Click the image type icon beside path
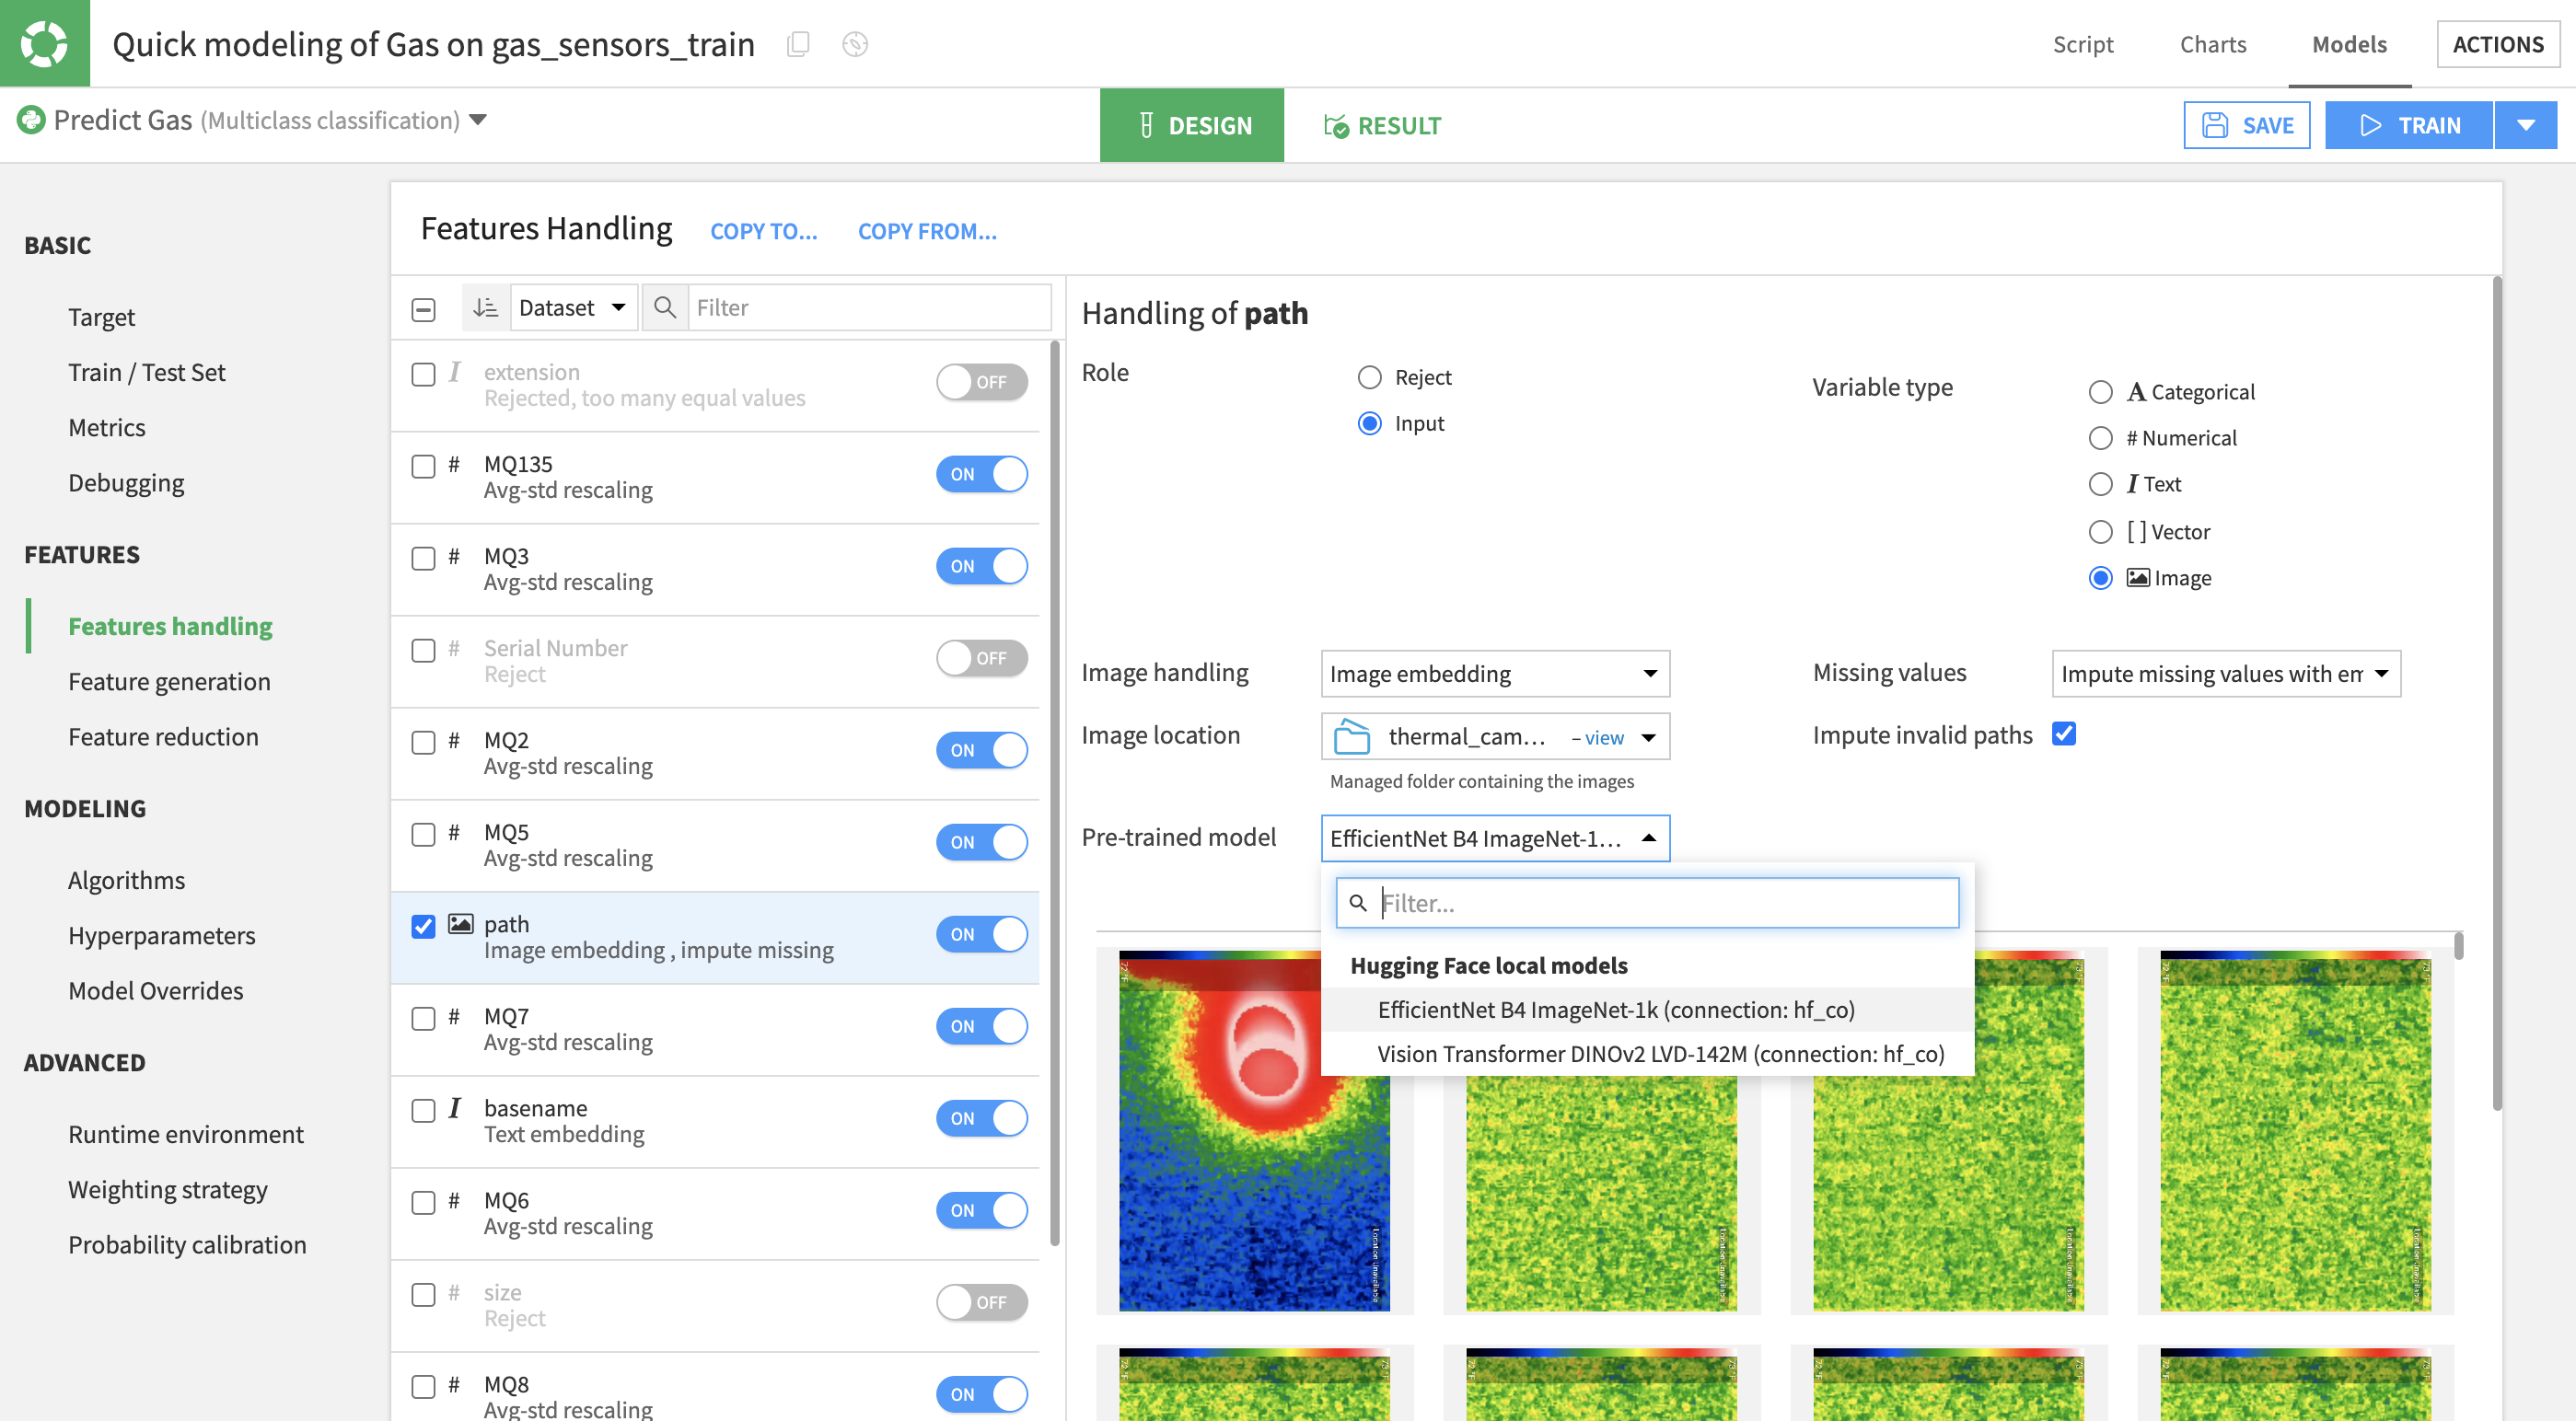 click(460, 923)
